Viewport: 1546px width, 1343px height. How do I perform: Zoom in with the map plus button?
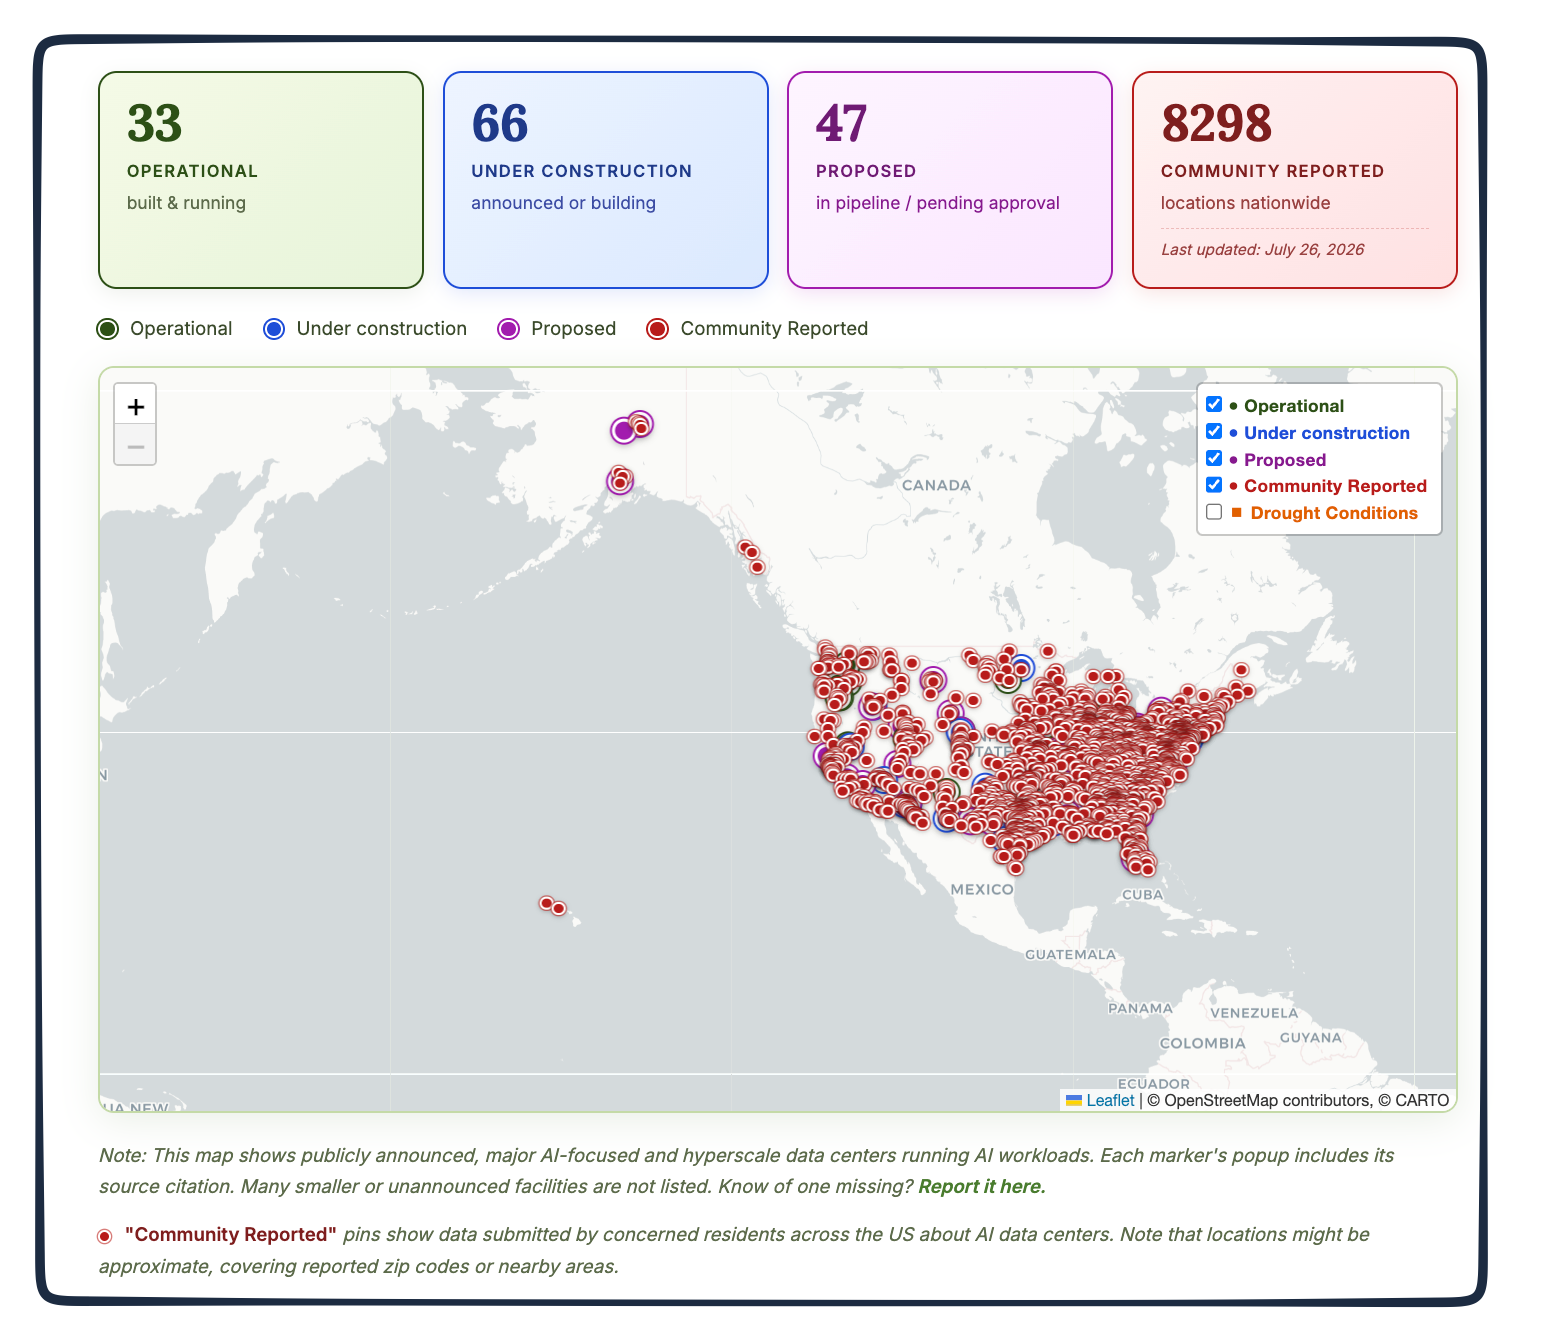tap(136, 406)
